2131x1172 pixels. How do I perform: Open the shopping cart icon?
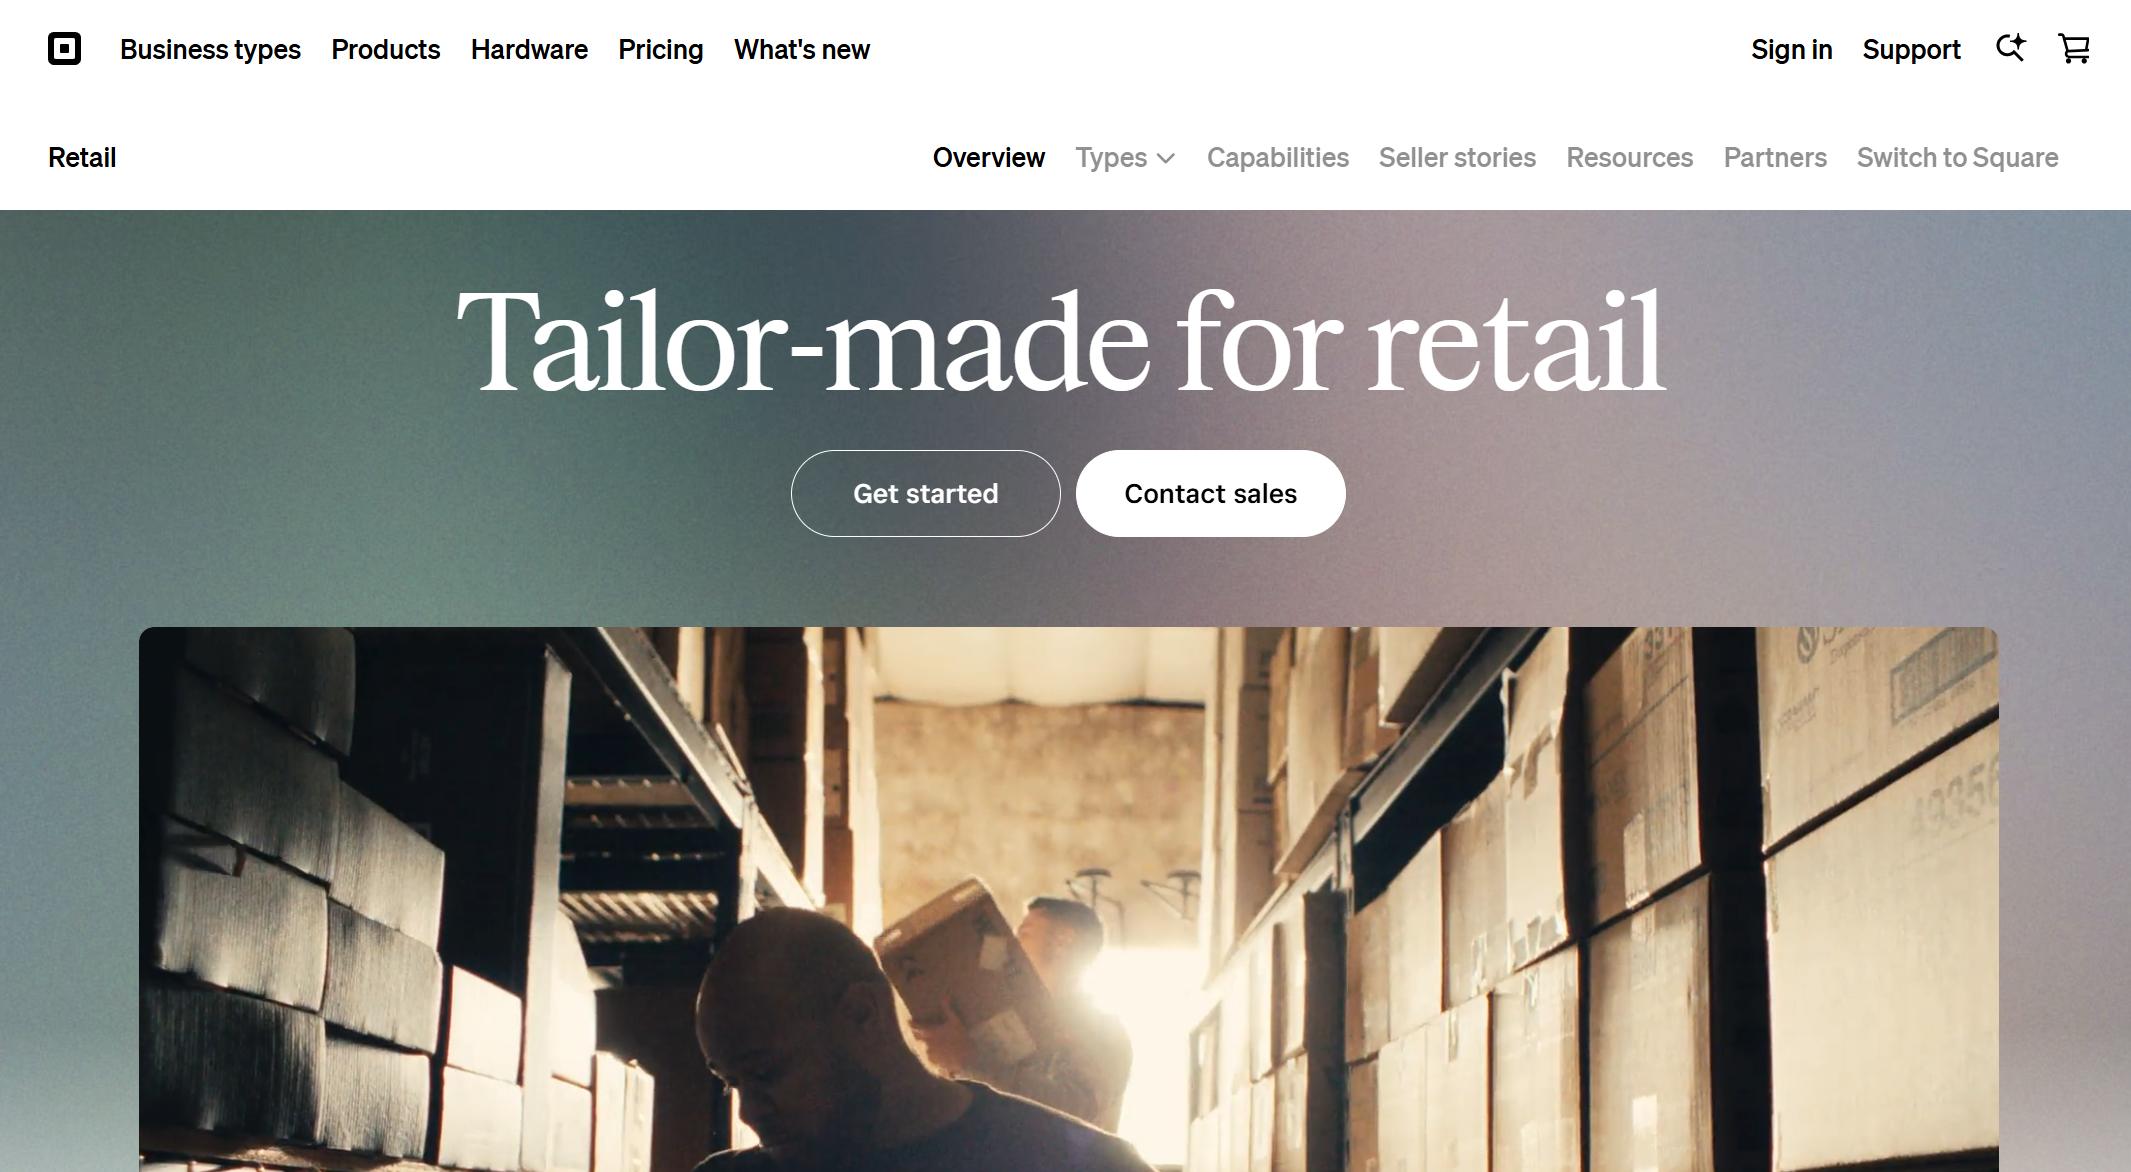[2074, 48]
